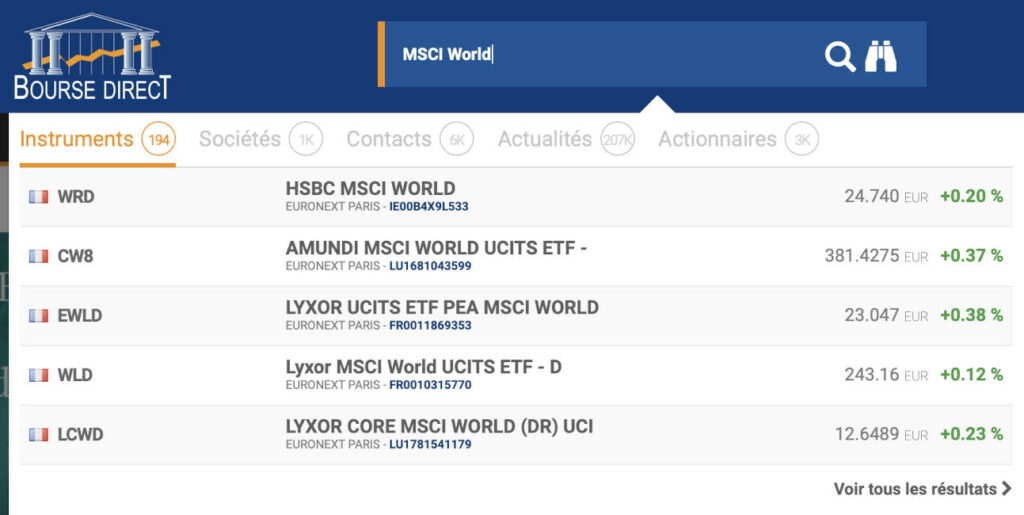This screenshot has width=1024, height=515.
Task: Click the binoculars advanced search icon
Action: coord(881,56)
